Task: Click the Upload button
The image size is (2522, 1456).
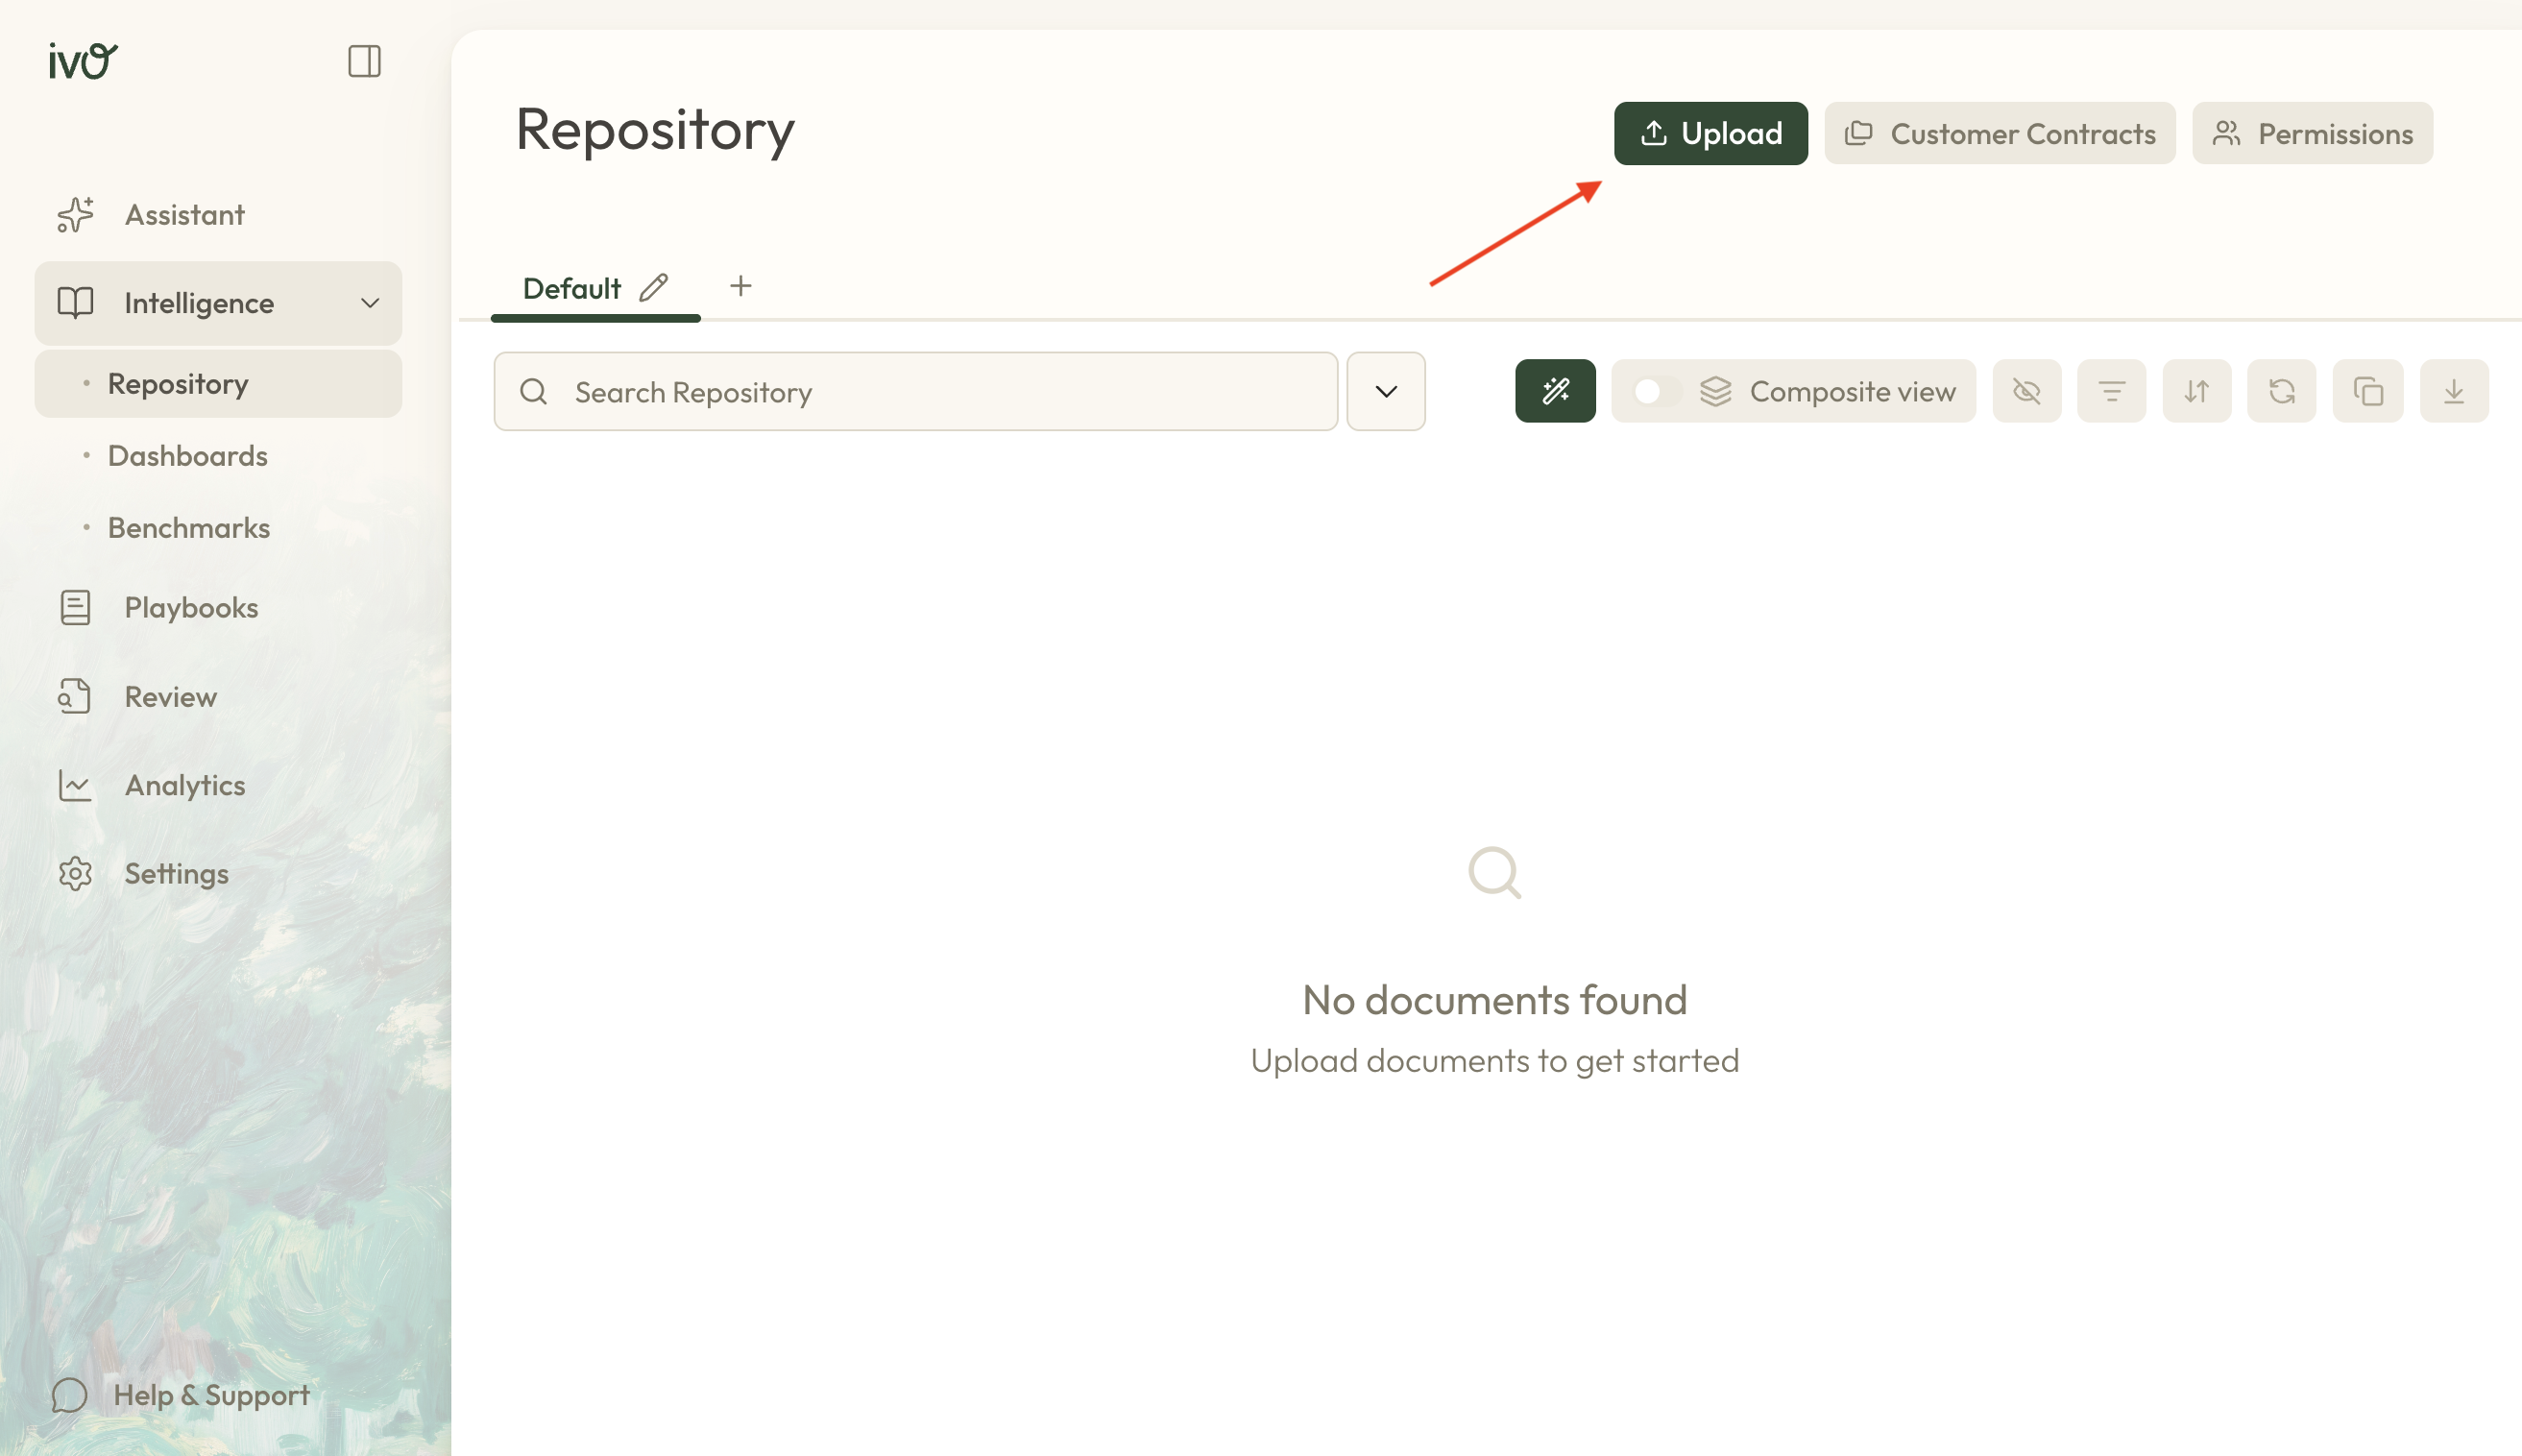Action: pyautogui.click(x=1710, y=133)
